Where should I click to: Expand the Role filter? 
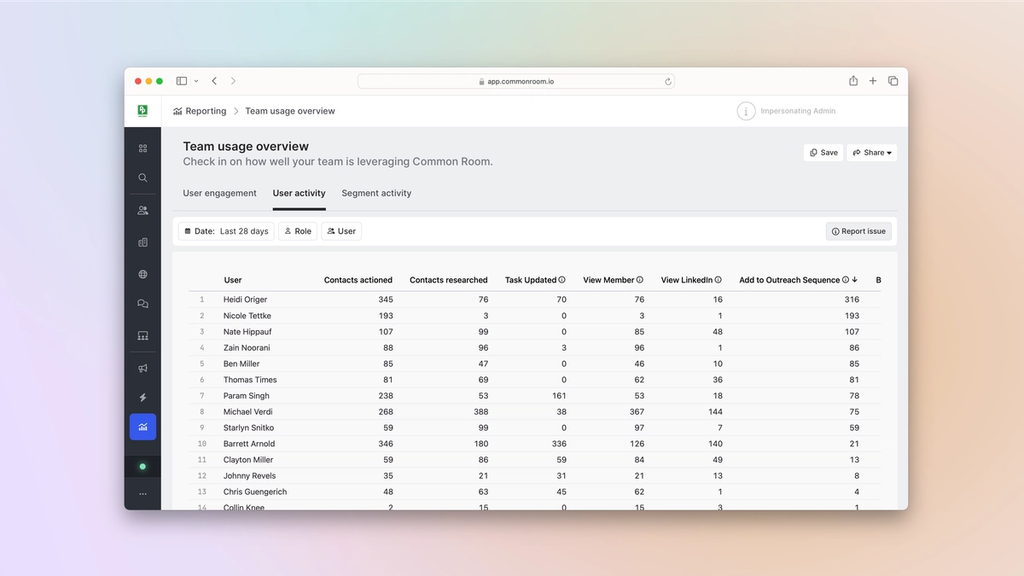pos(297,231)
